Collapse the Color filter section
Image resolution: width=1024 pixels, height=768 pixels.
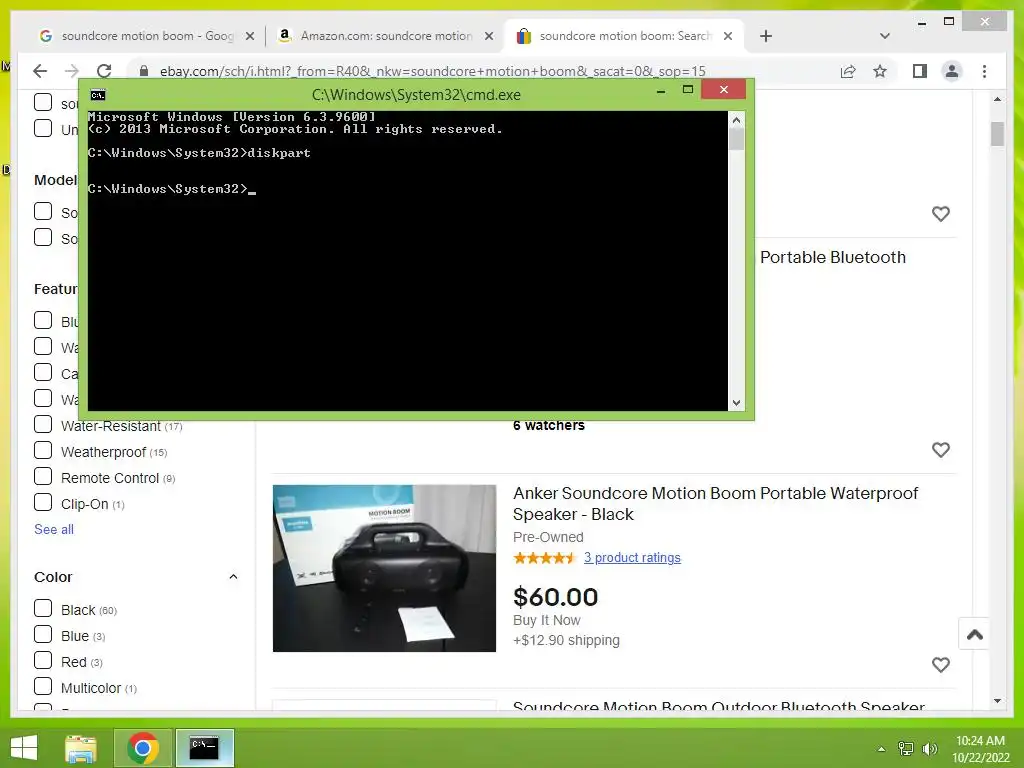click(233, 577)
